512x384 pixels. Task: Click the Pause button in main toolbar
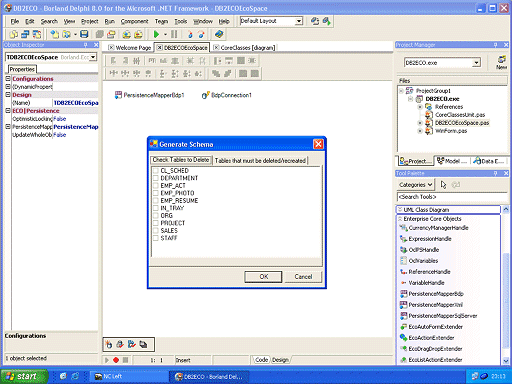(x=174, y=34)
